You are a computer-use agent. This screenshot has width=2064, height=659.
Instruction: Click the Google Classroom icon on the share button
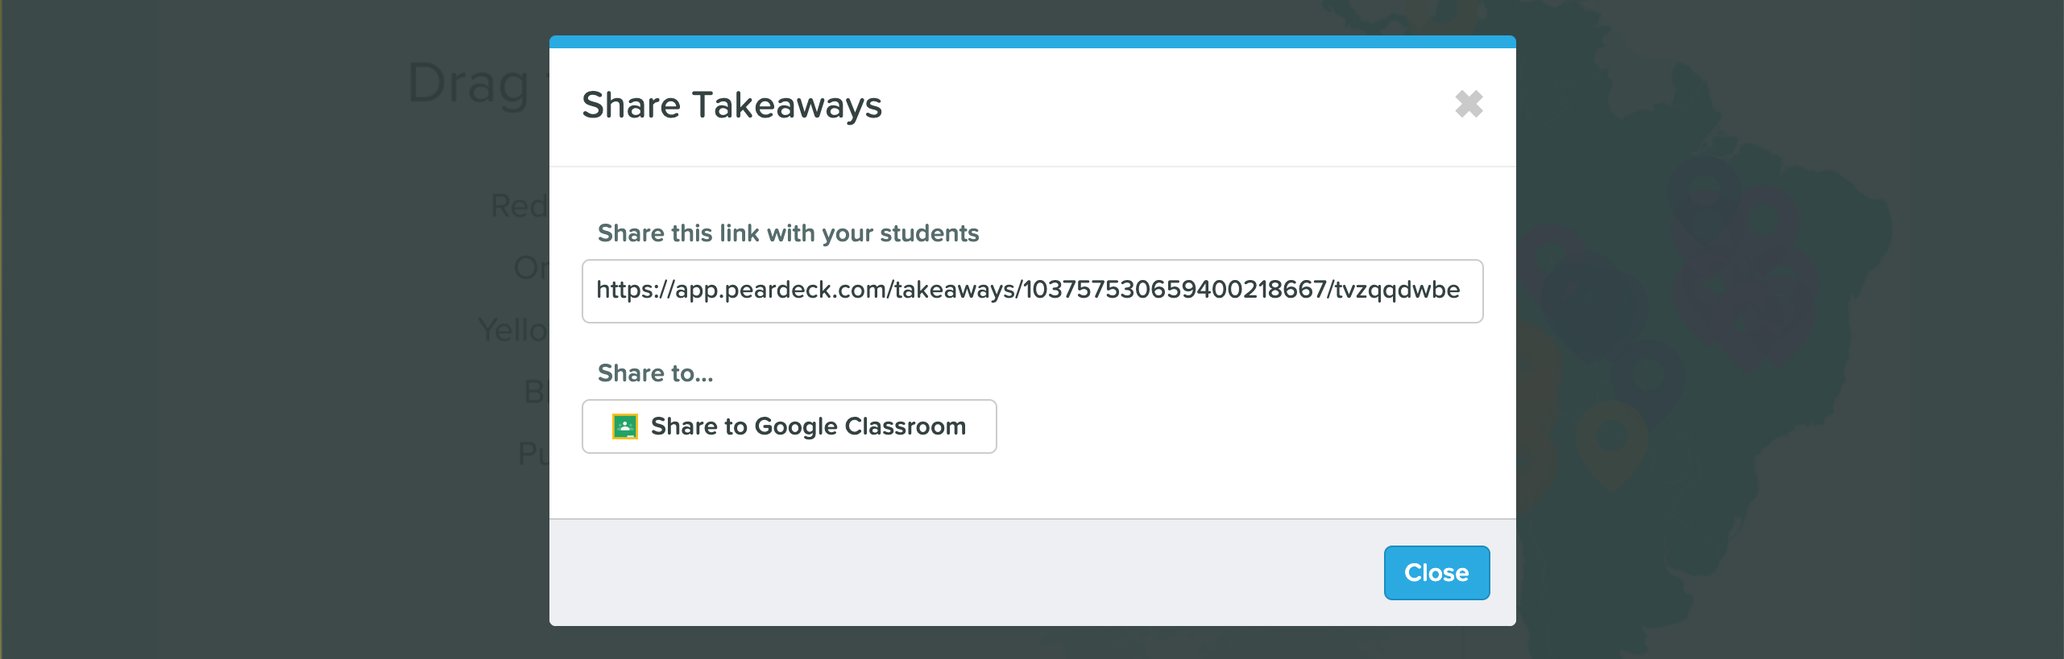pos(624,426)
